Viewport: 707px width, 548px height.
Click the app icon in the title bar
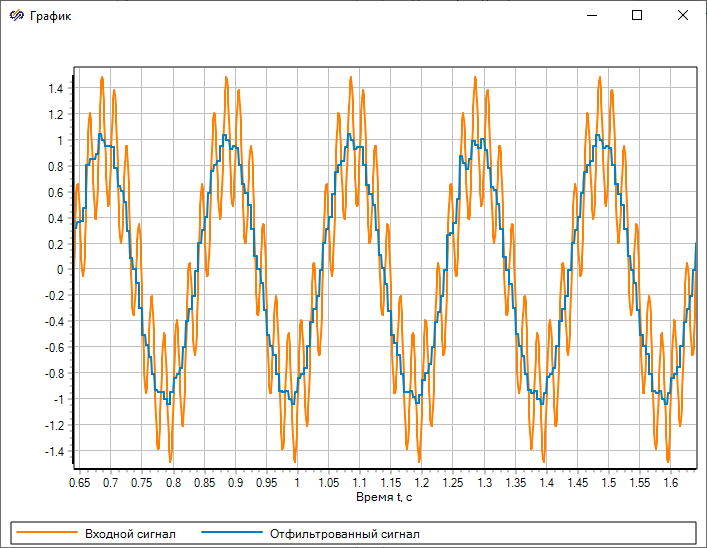[15, 16]
